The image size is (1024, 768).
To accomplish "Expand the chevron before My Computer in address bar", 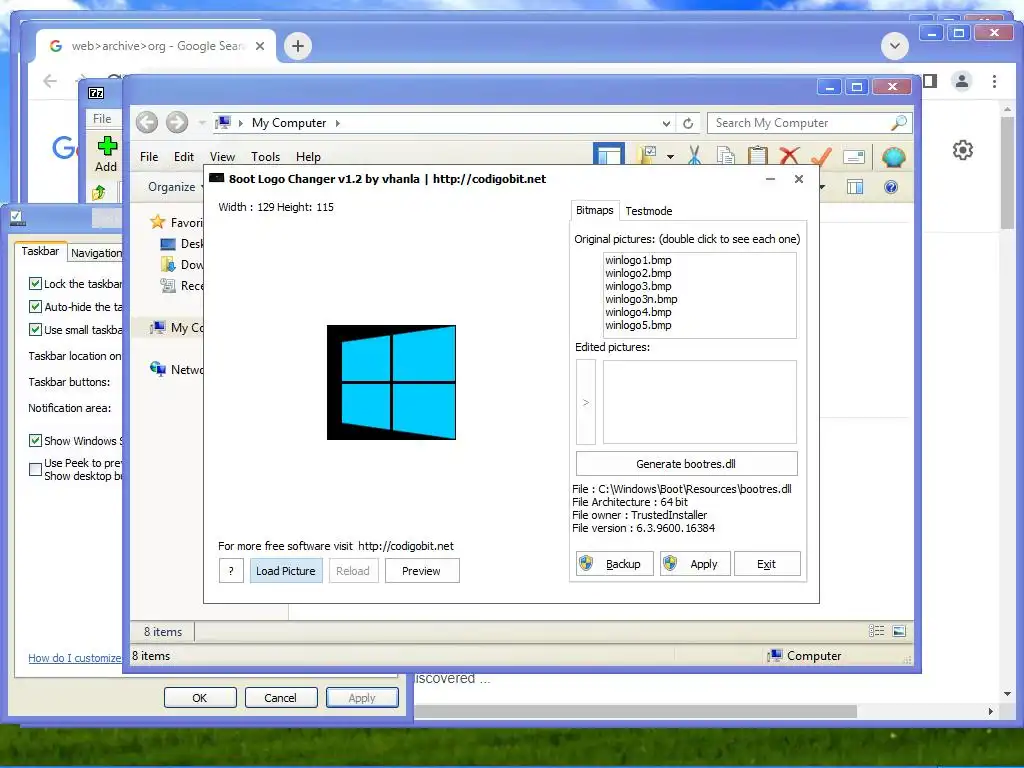I will (x=240, y=123).
